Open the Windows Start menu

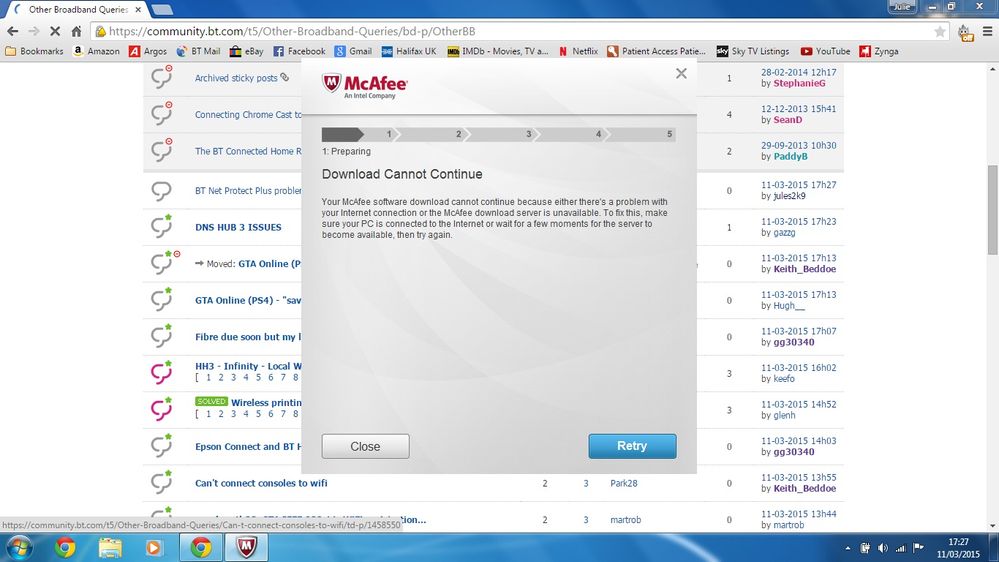(x=18, y=547)
